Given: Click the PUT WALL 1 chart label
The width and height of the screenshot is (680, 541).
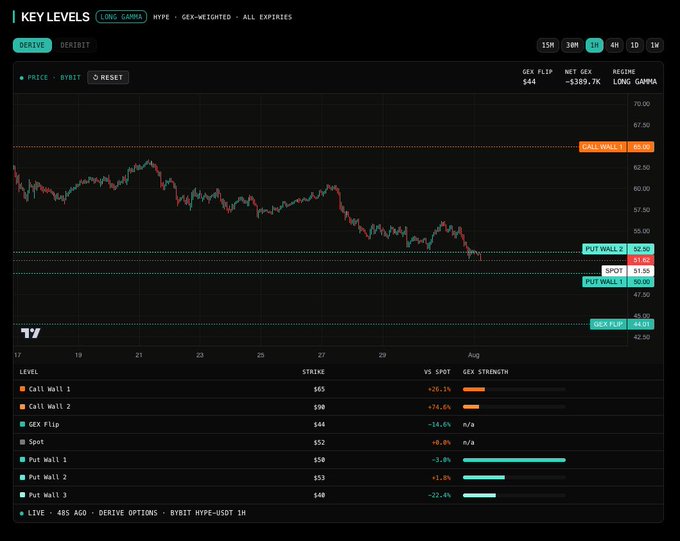Looking at the screenshot, I should coord(604,282).
